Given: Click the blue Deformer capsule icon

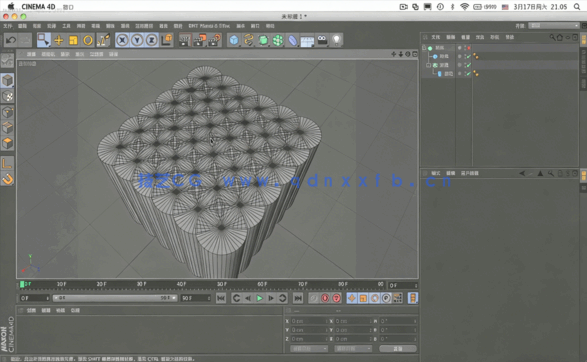Looking at the screenshot, I should coord(292,40).
